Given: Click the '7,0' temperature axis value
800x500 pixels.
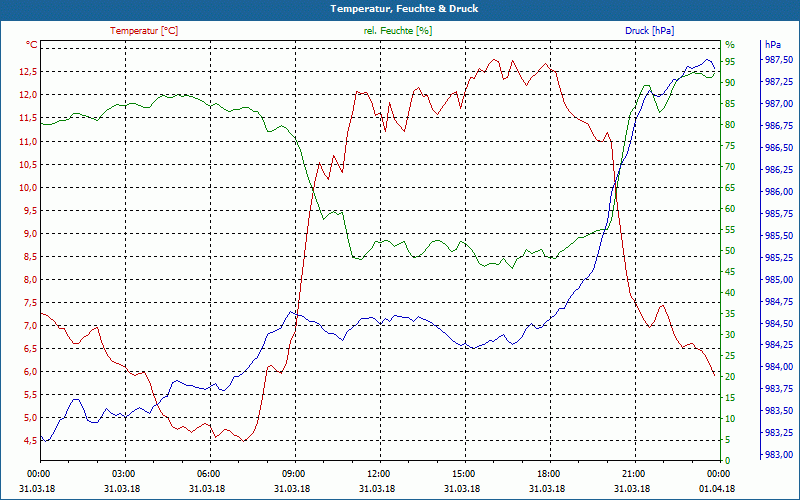Looking at the screenshot, I should (30, 326).
